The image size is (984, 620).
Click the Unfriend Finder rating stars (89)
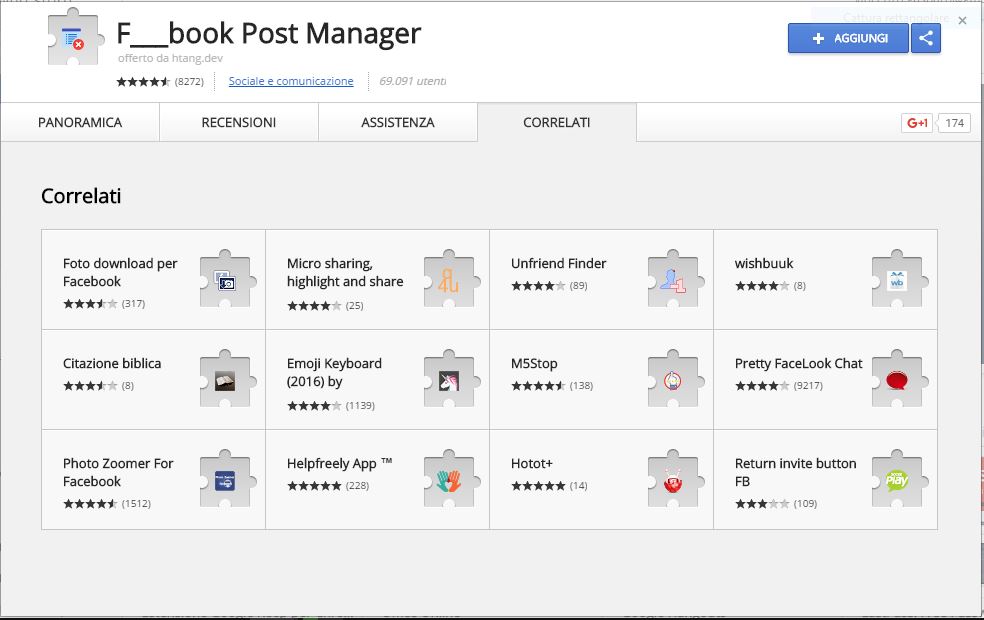point(549,286)
